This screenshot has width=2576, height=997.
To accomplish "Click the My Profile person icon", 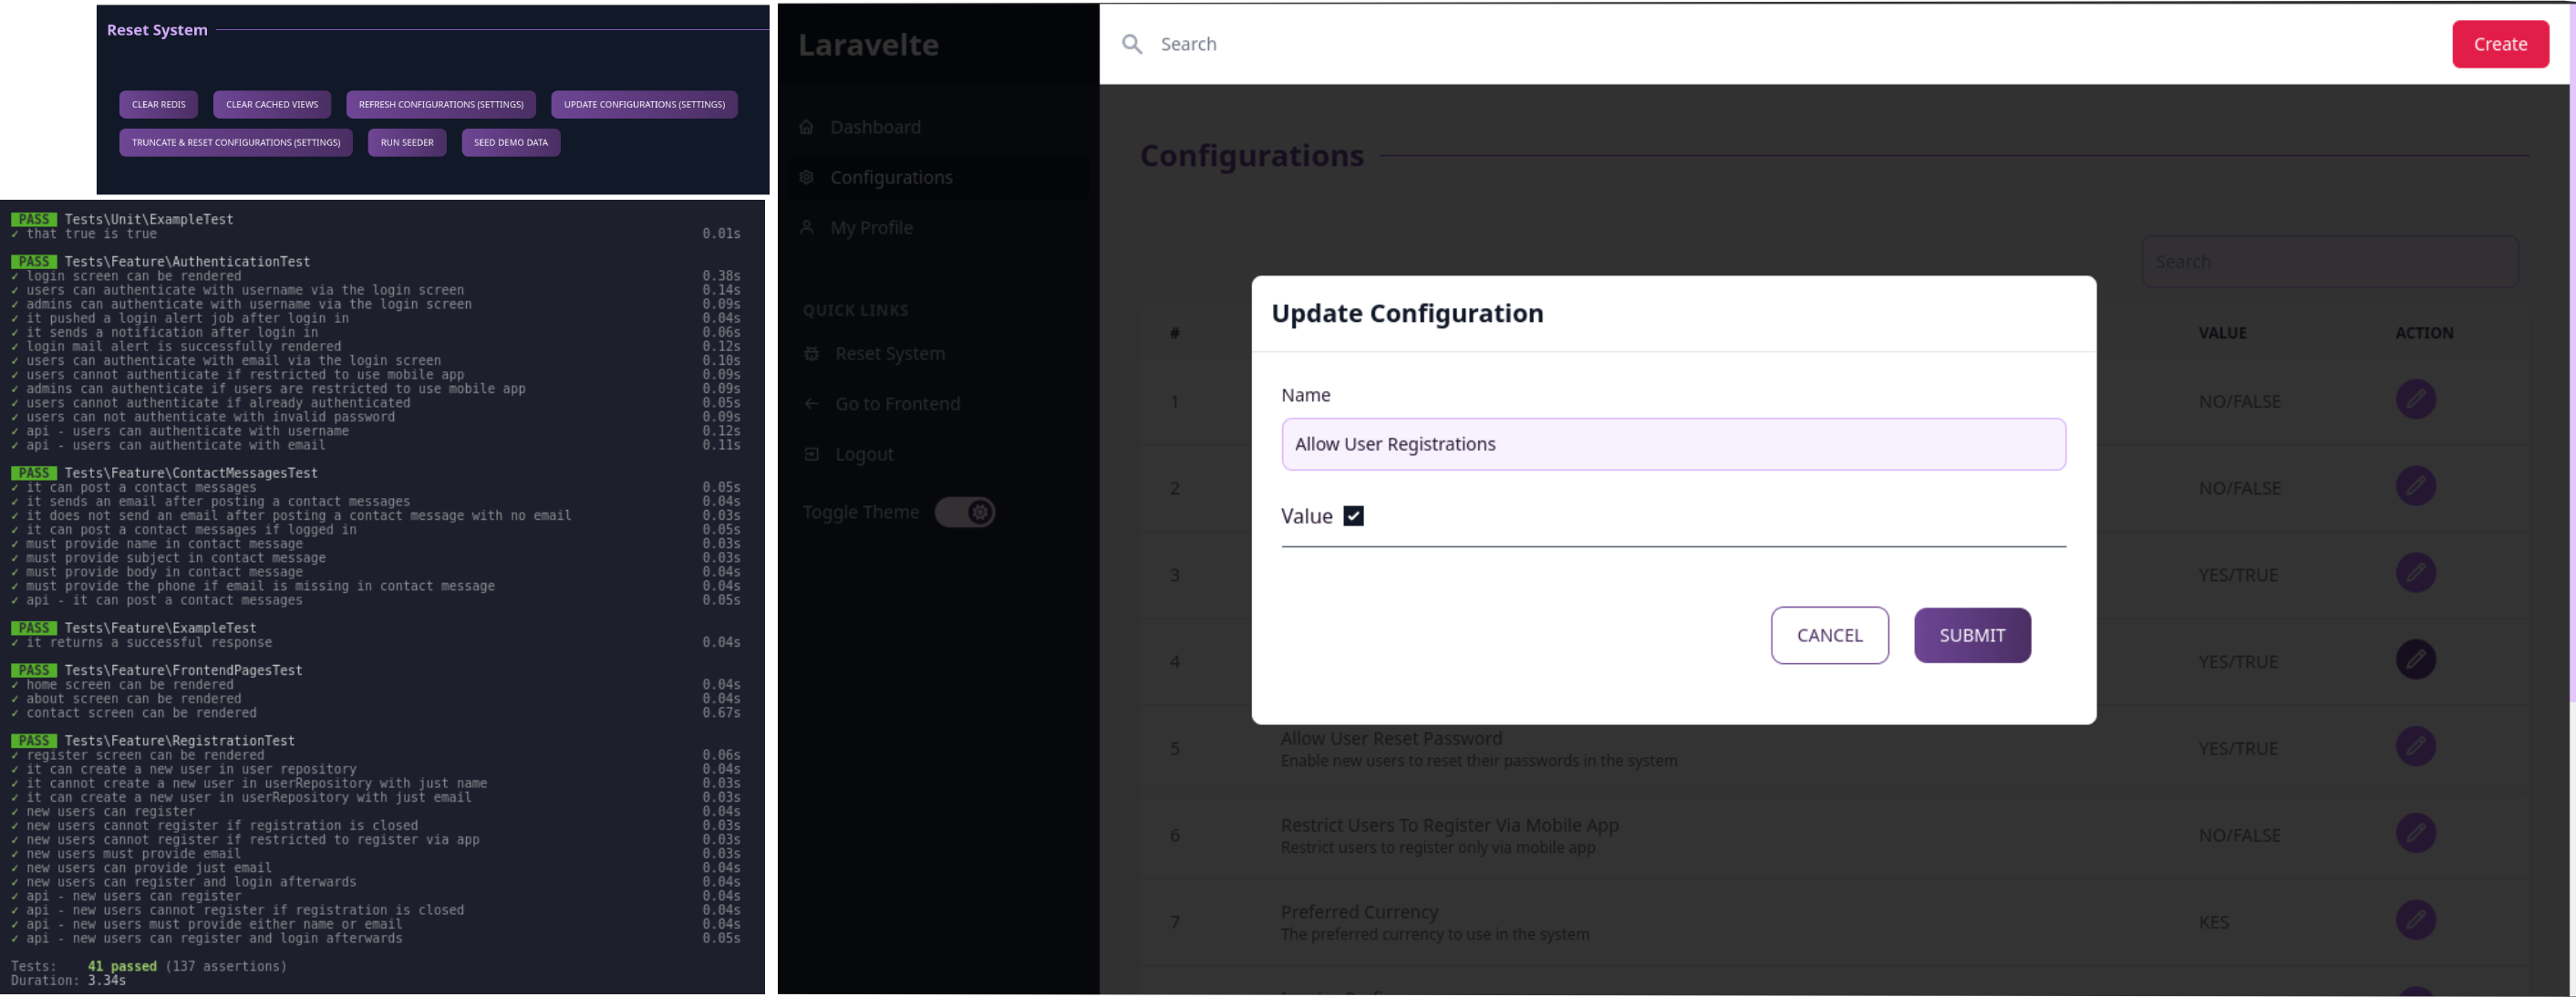I will click(x=807, y=228).
